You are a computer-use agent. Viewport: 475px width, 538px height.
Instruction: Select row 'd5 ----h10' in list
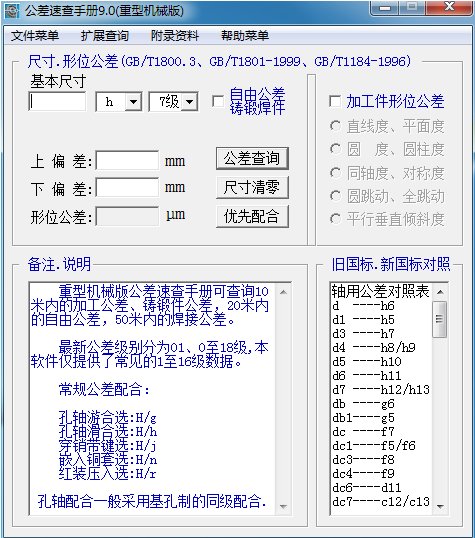click(x=367, y=362)
